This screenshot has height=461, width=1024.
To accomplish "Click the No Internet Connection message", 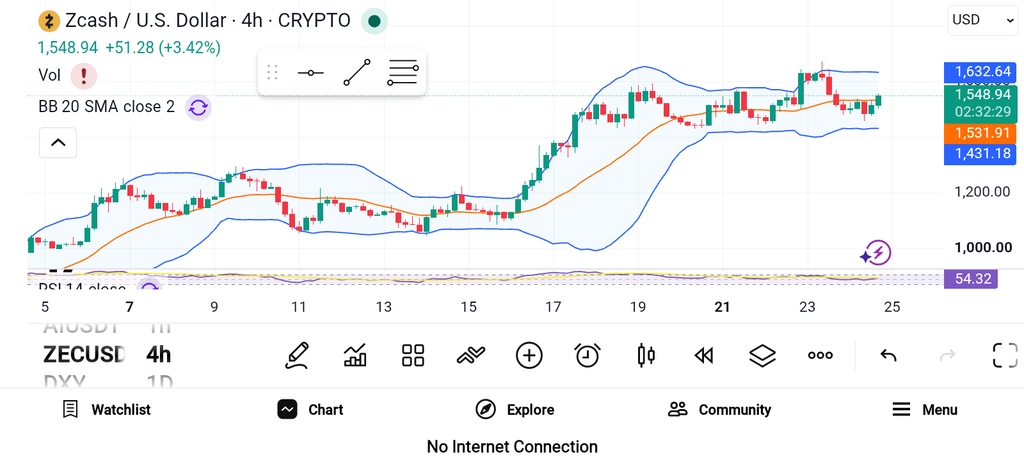I will [x=512, y=447].
